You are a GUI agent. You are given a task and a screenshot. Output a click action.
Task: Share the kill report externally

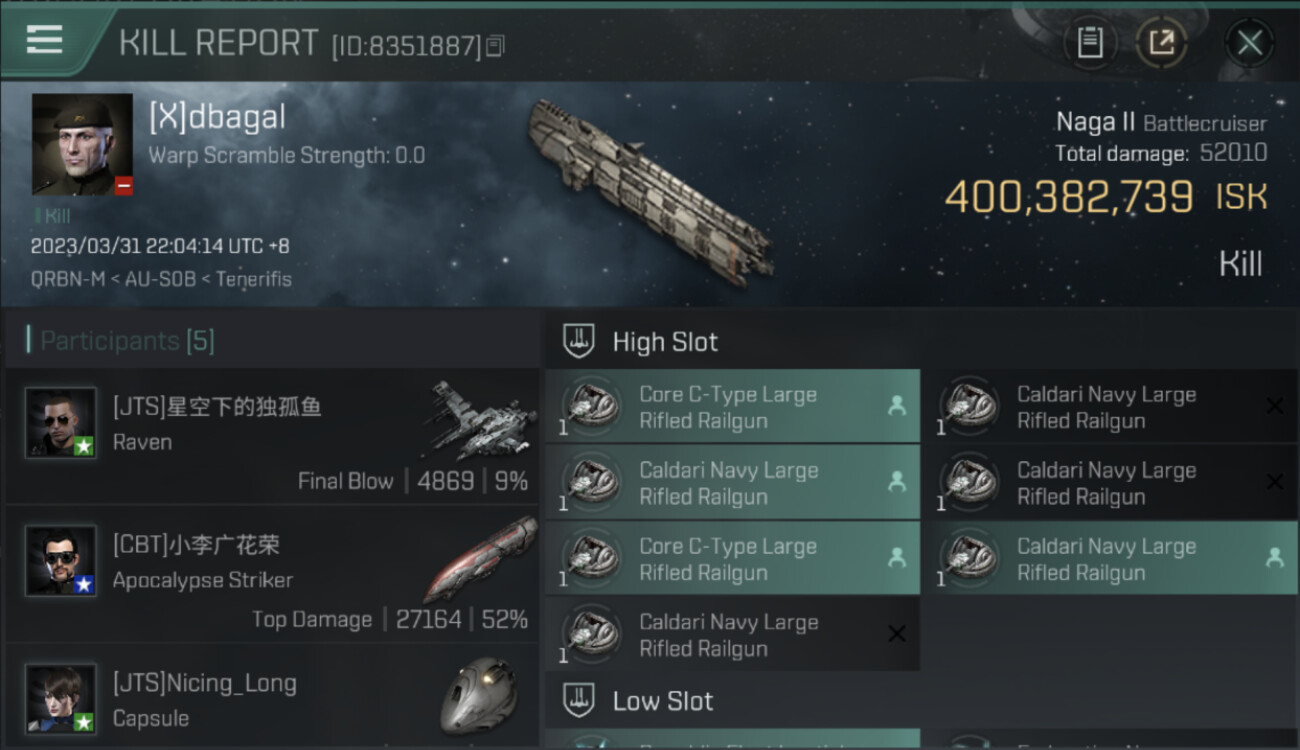coord(1161,43)
